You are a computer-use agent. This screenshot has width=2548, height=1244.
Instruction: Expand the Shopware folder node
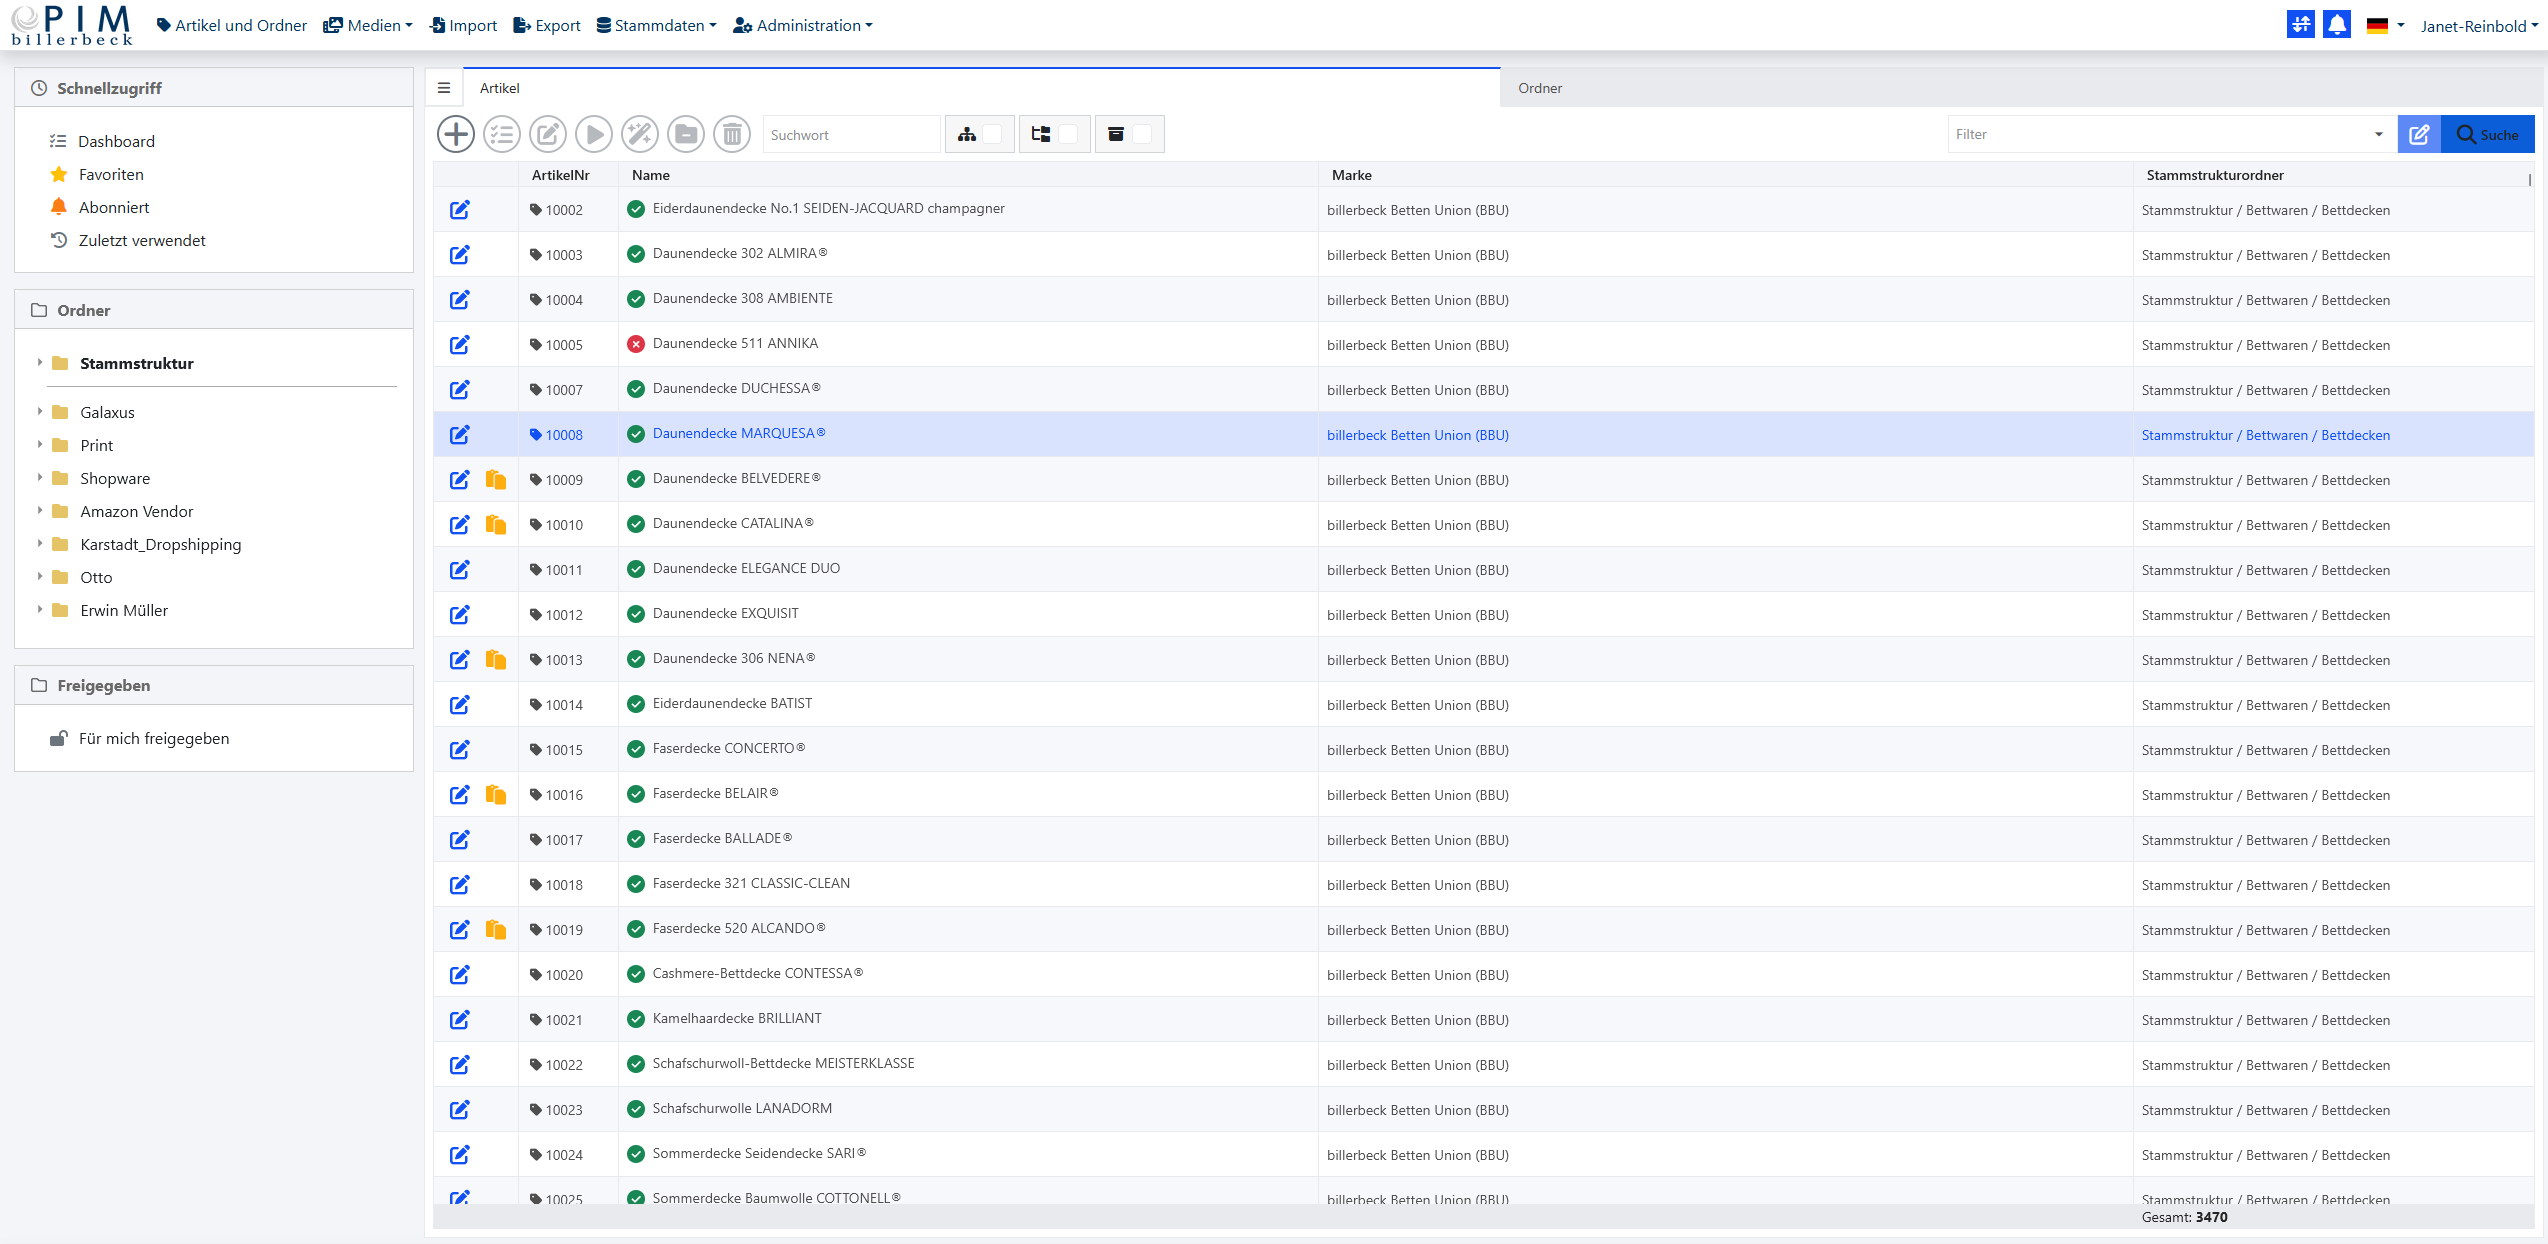tap(40, 478)
